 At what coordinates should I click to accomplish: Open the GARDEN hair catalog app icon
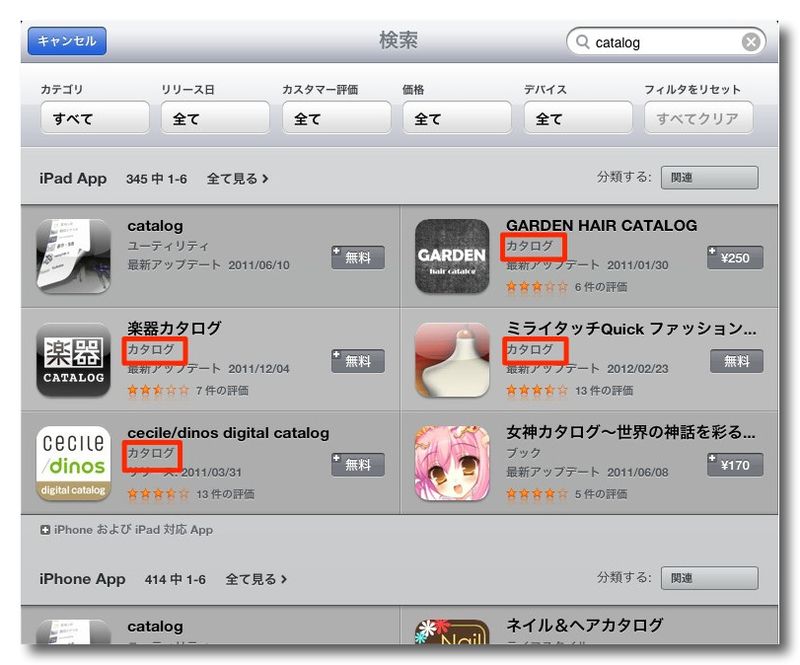452,256
